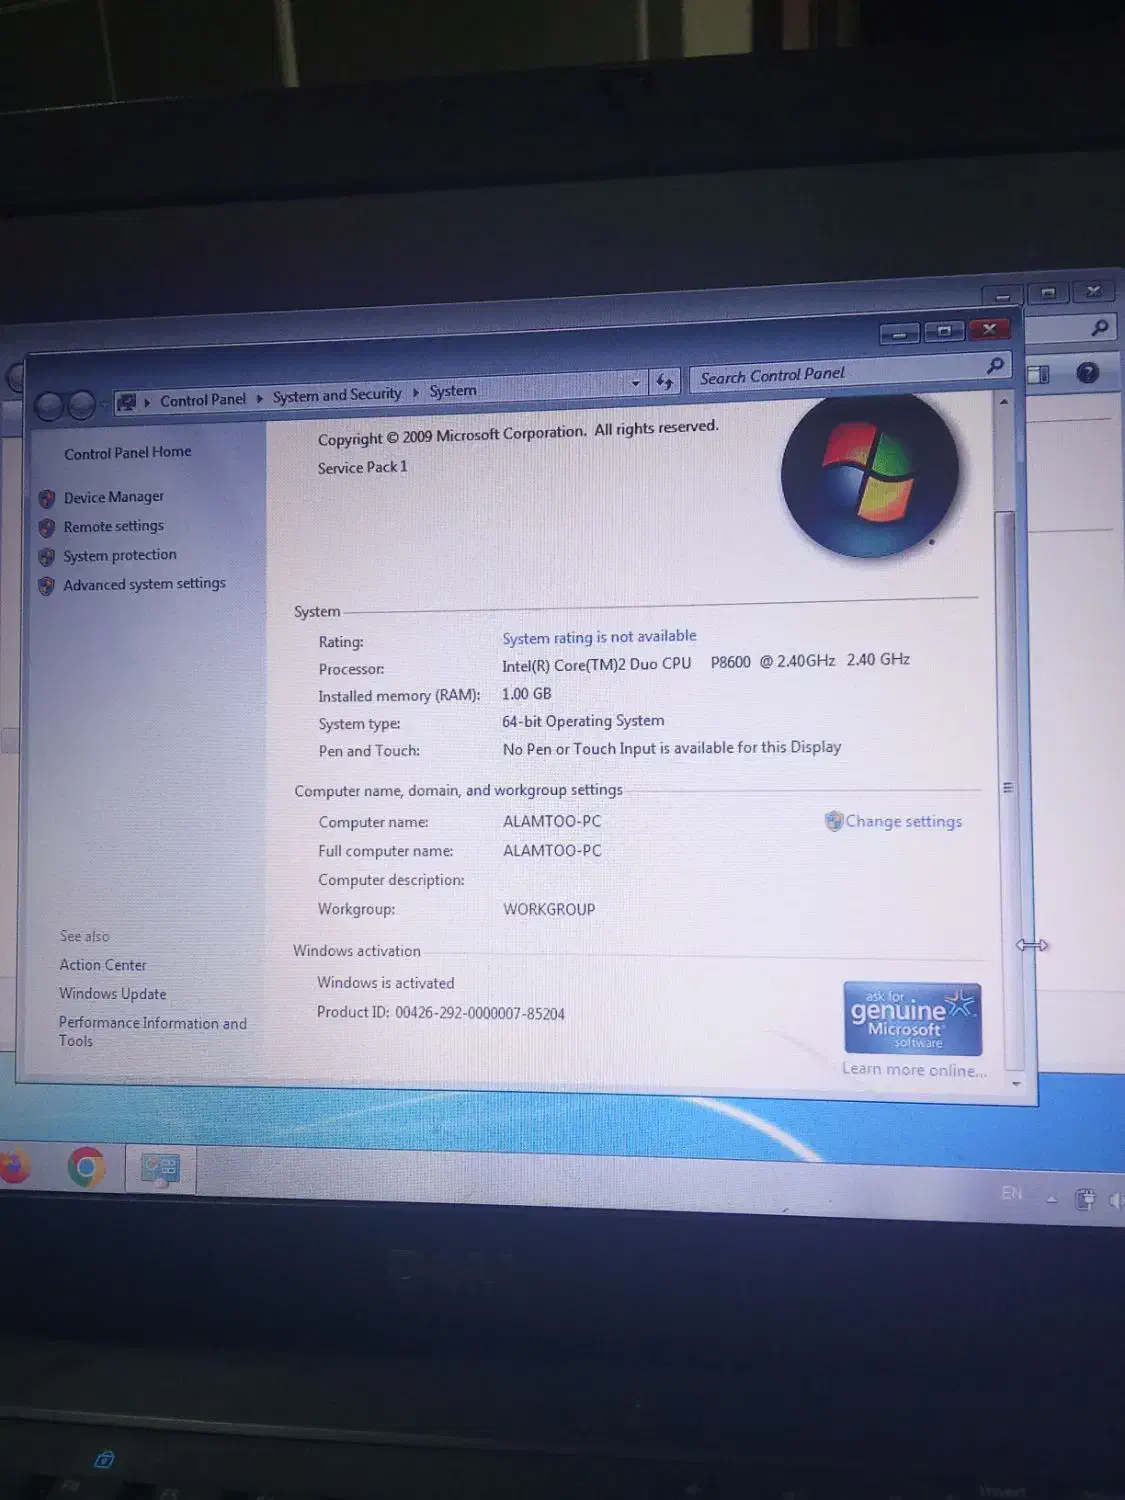Viewport: 1125px width, 1500px height.
Task: Show hidden tray icons arrow
Action: (x=1051, y=1198)
